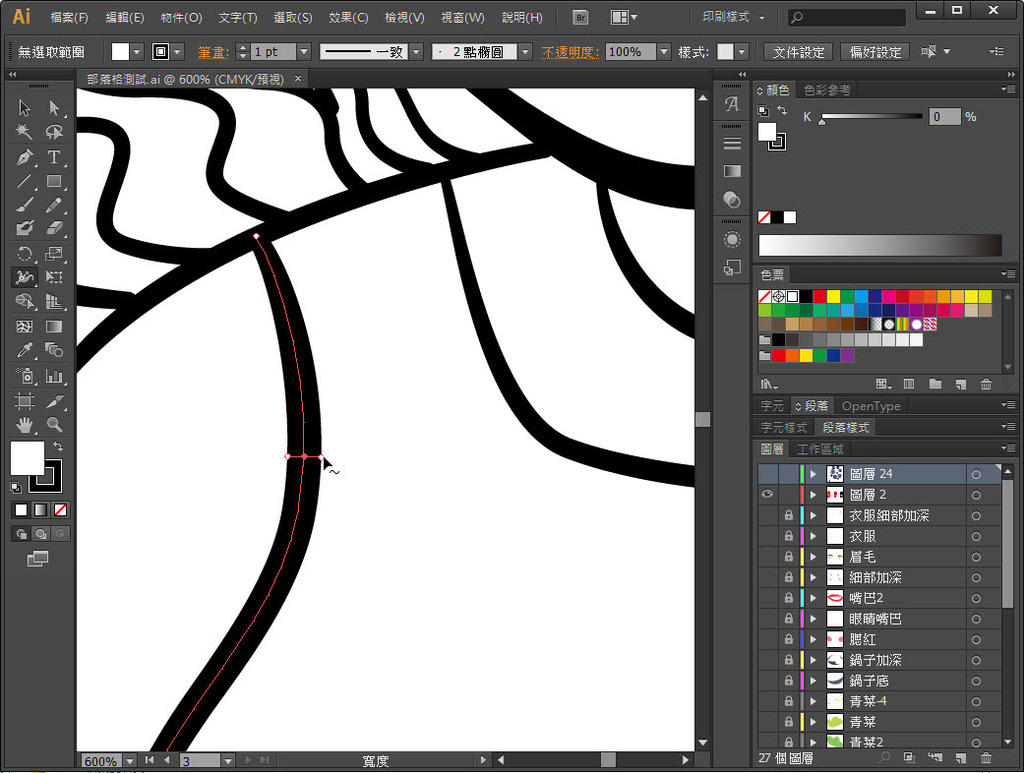Select the Paintbrush tool
This screenshot has height=773, width=1024.
[x=25, y=205]
